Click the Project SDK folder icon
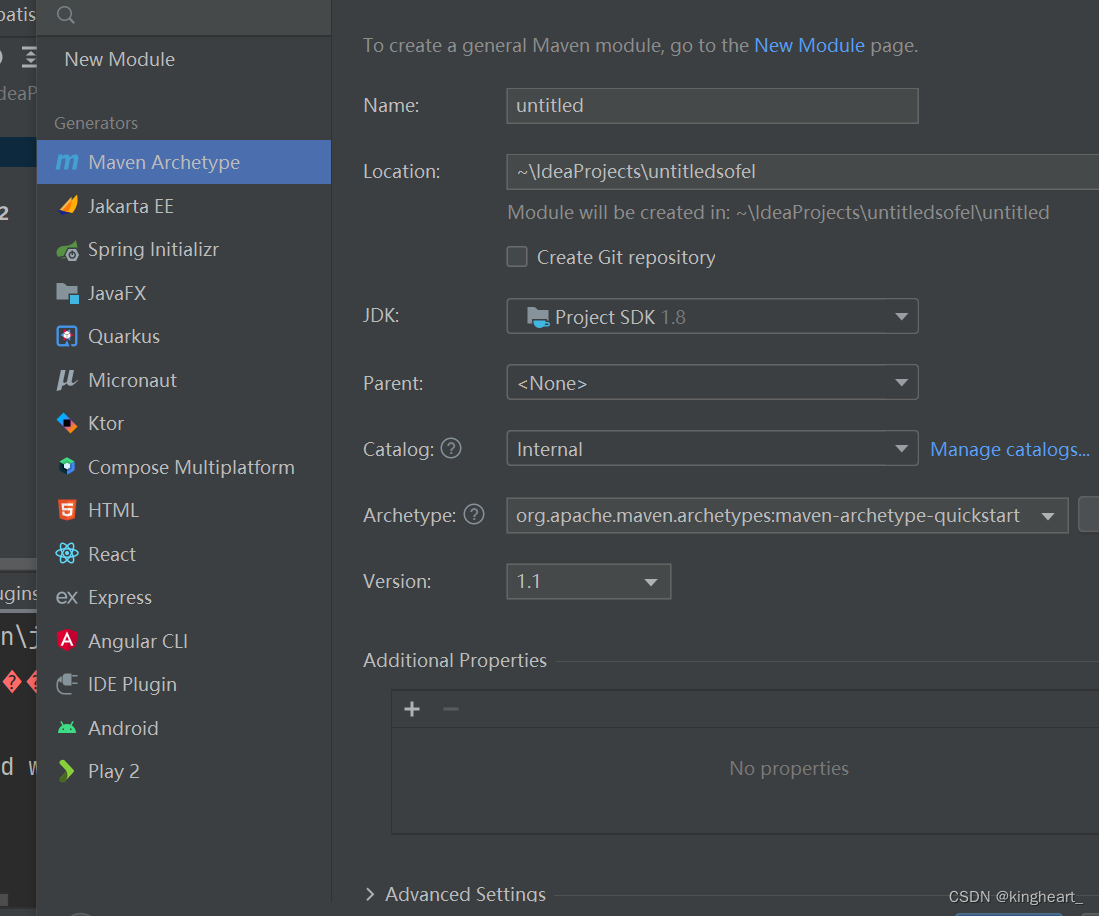This screenshot has width=1099, height=916. click(538, 317)
